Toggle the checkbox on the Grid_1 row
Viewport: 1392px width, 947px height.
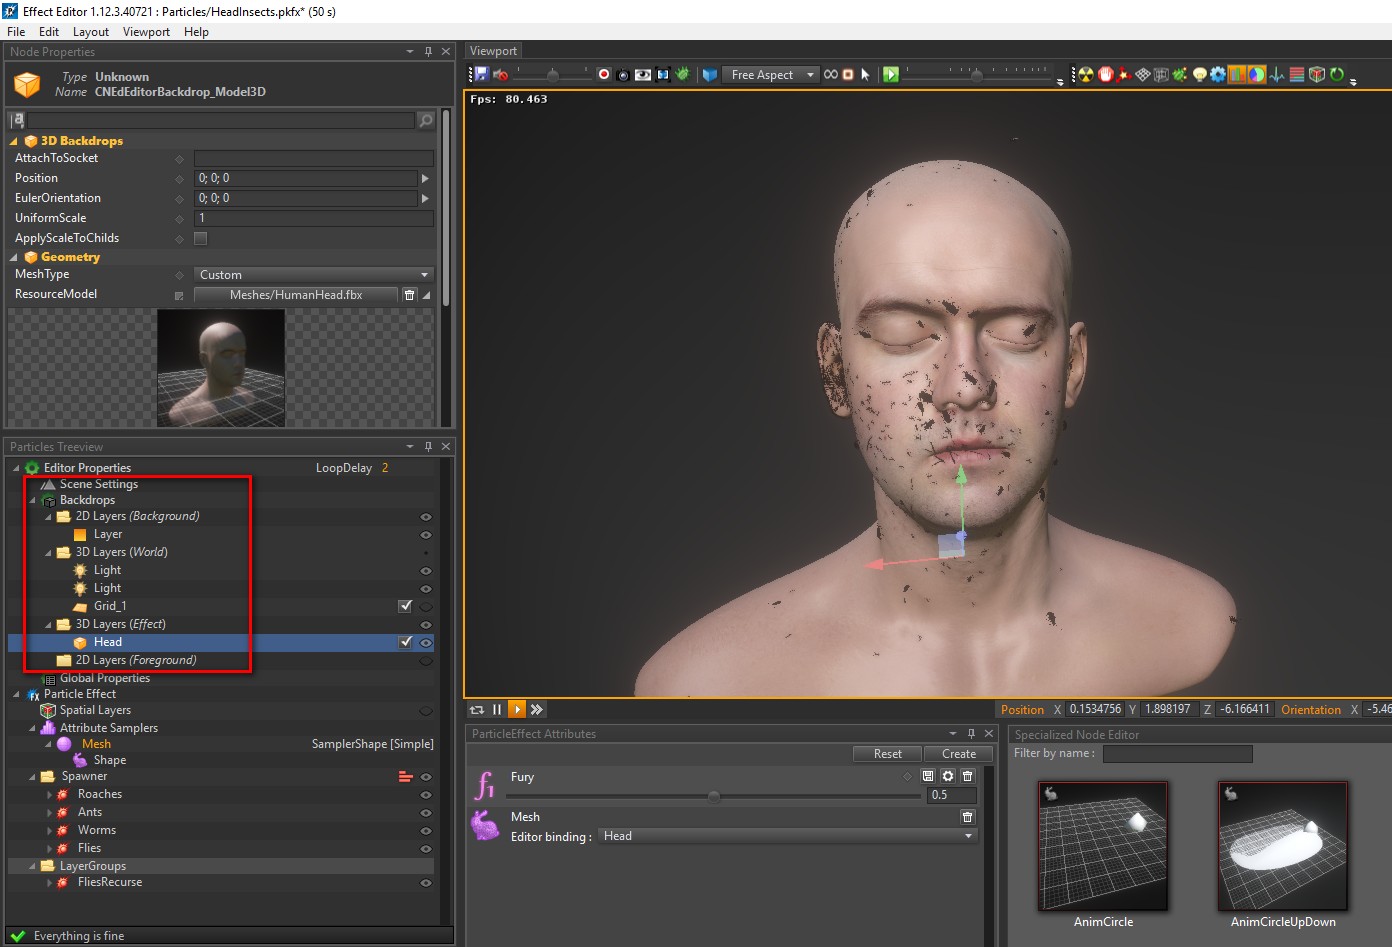[405, 606]
